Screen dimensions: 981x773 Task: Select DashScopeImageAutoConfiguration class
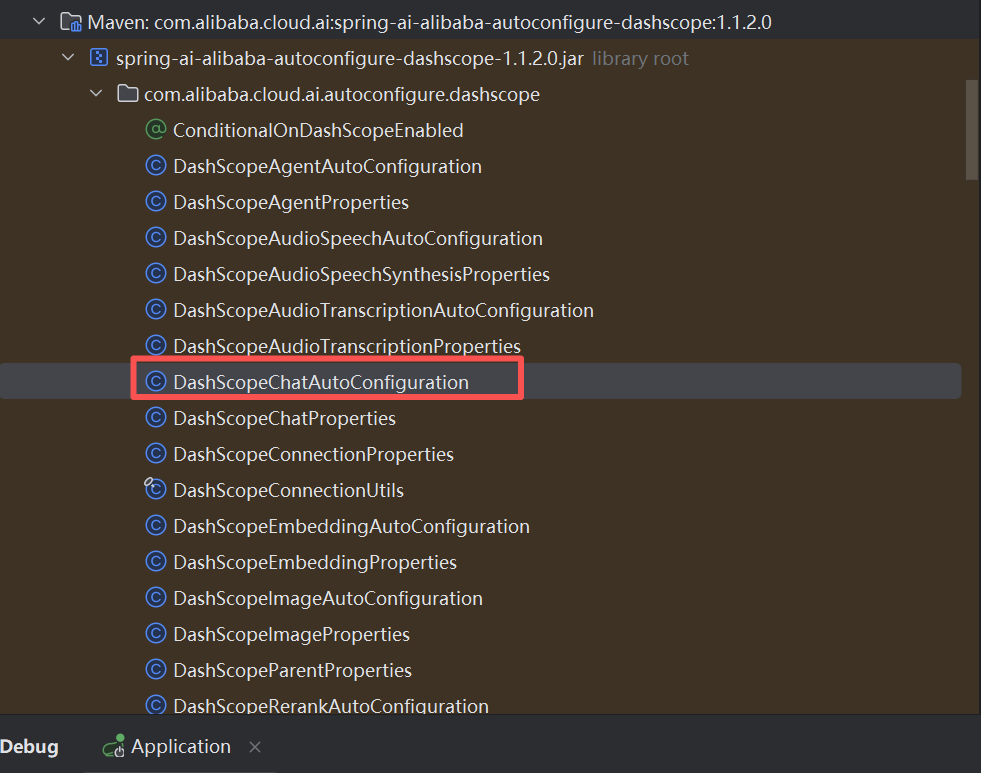coord(328,598)
